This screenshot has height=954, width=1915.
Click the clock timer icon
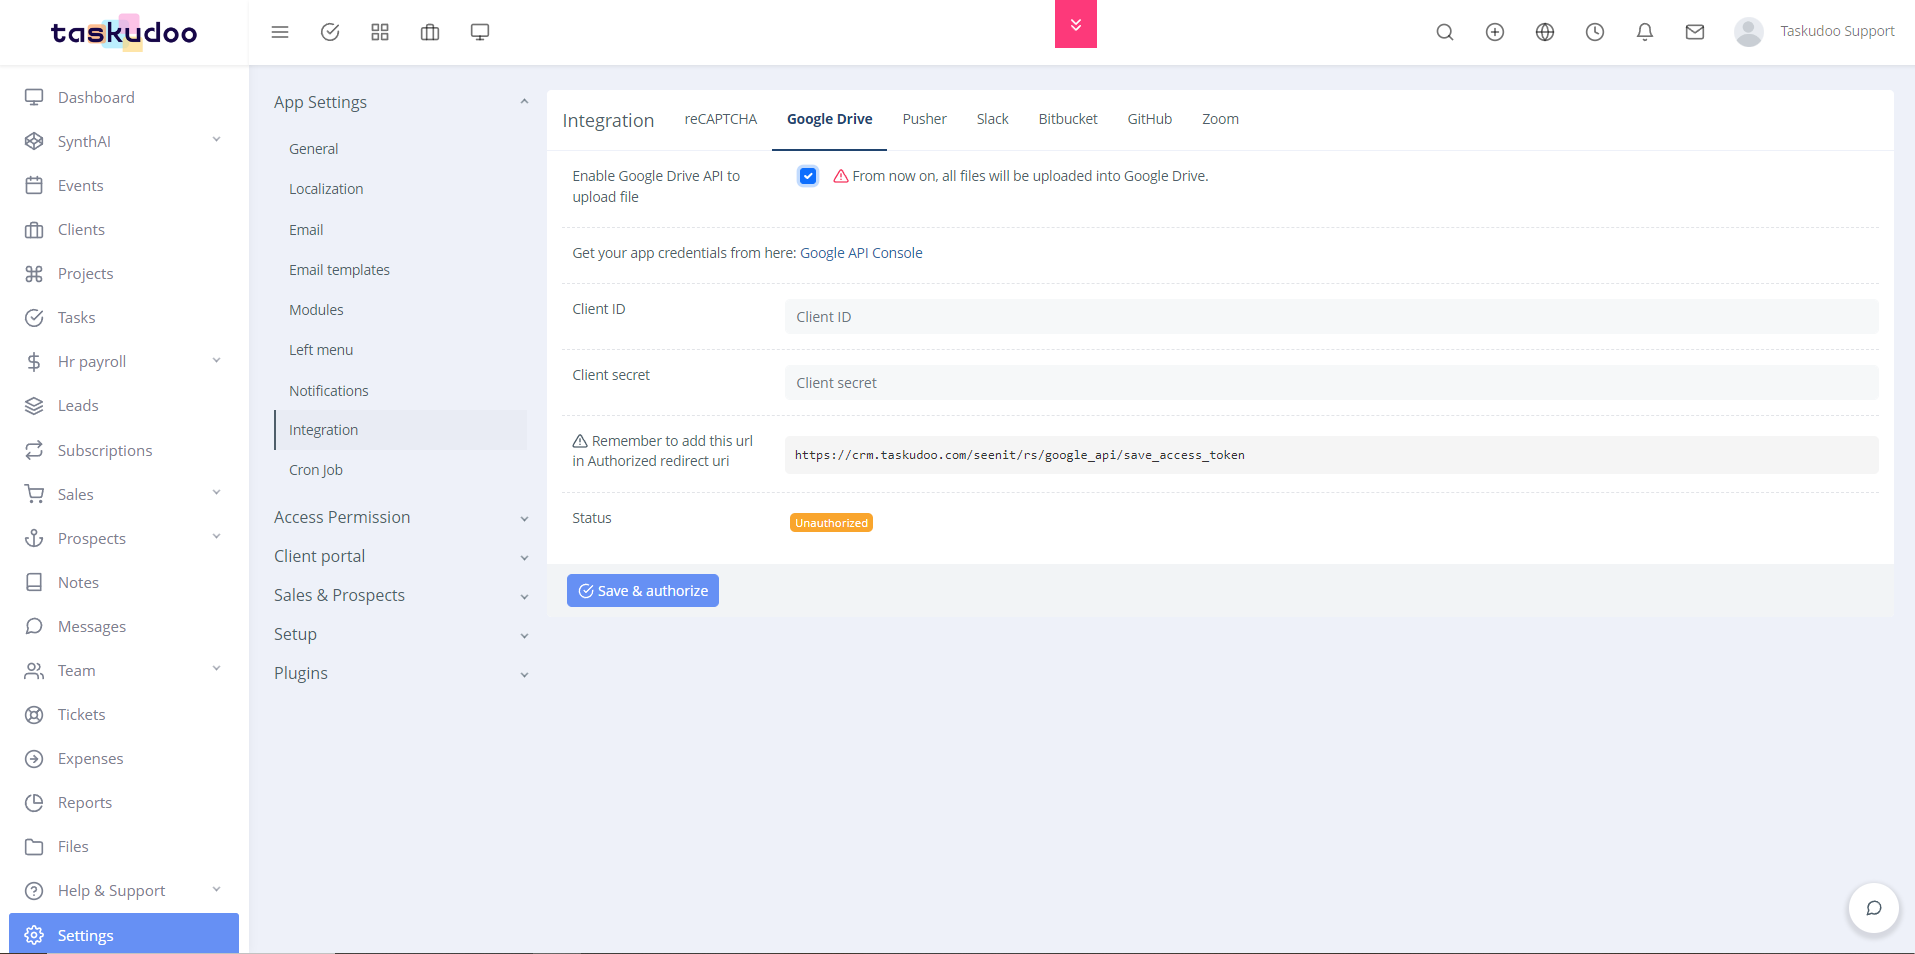(x=1595, y=32)
